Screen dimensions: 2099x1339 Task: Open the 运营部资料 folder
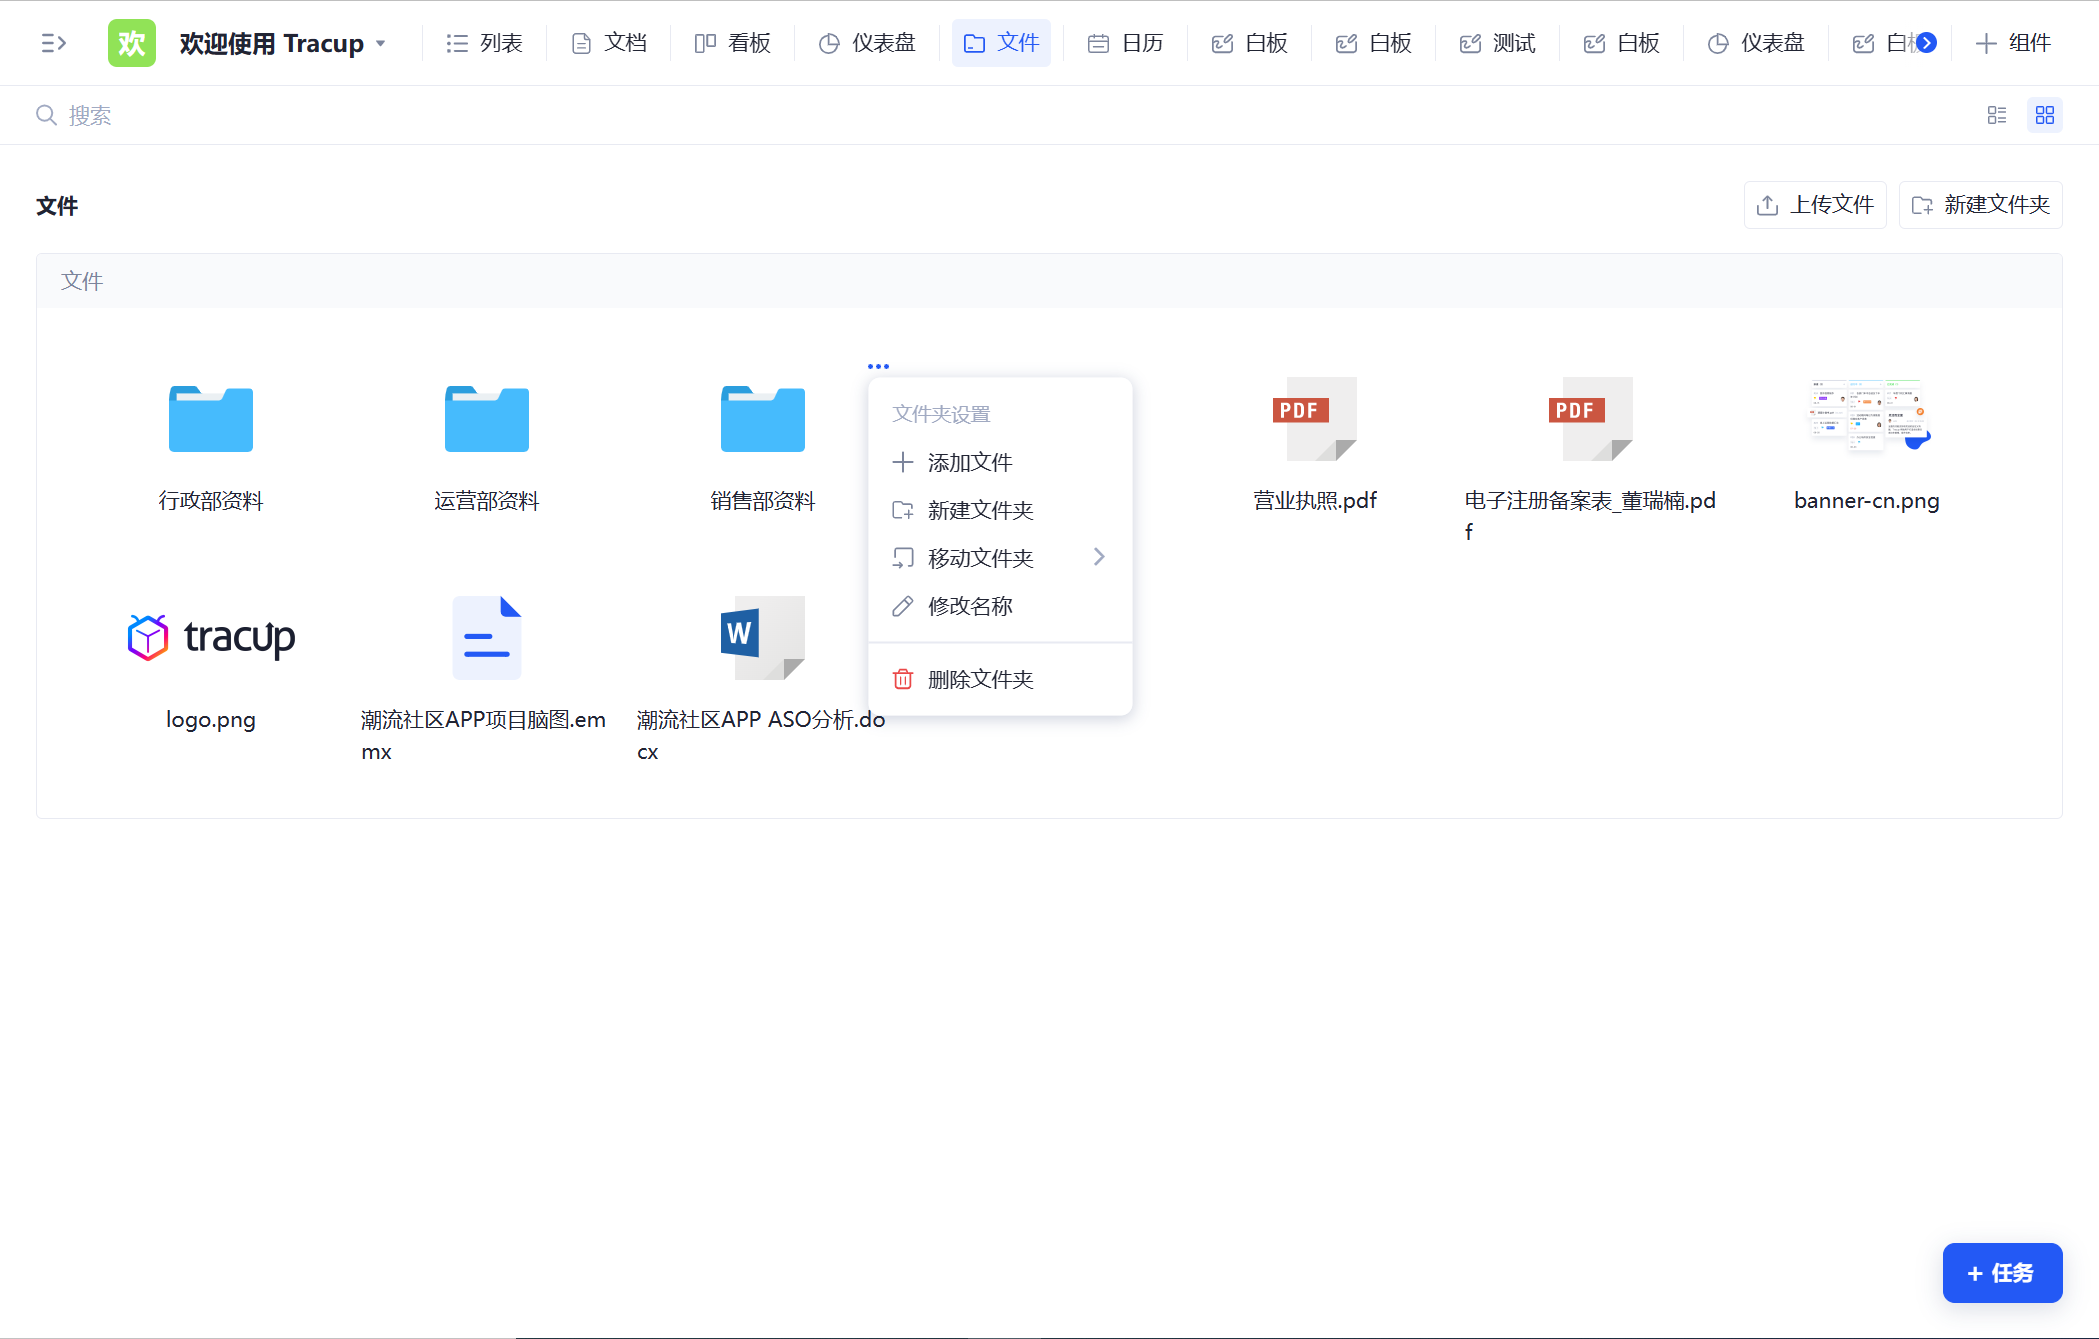pyautogui.click(x=487, y=419)
